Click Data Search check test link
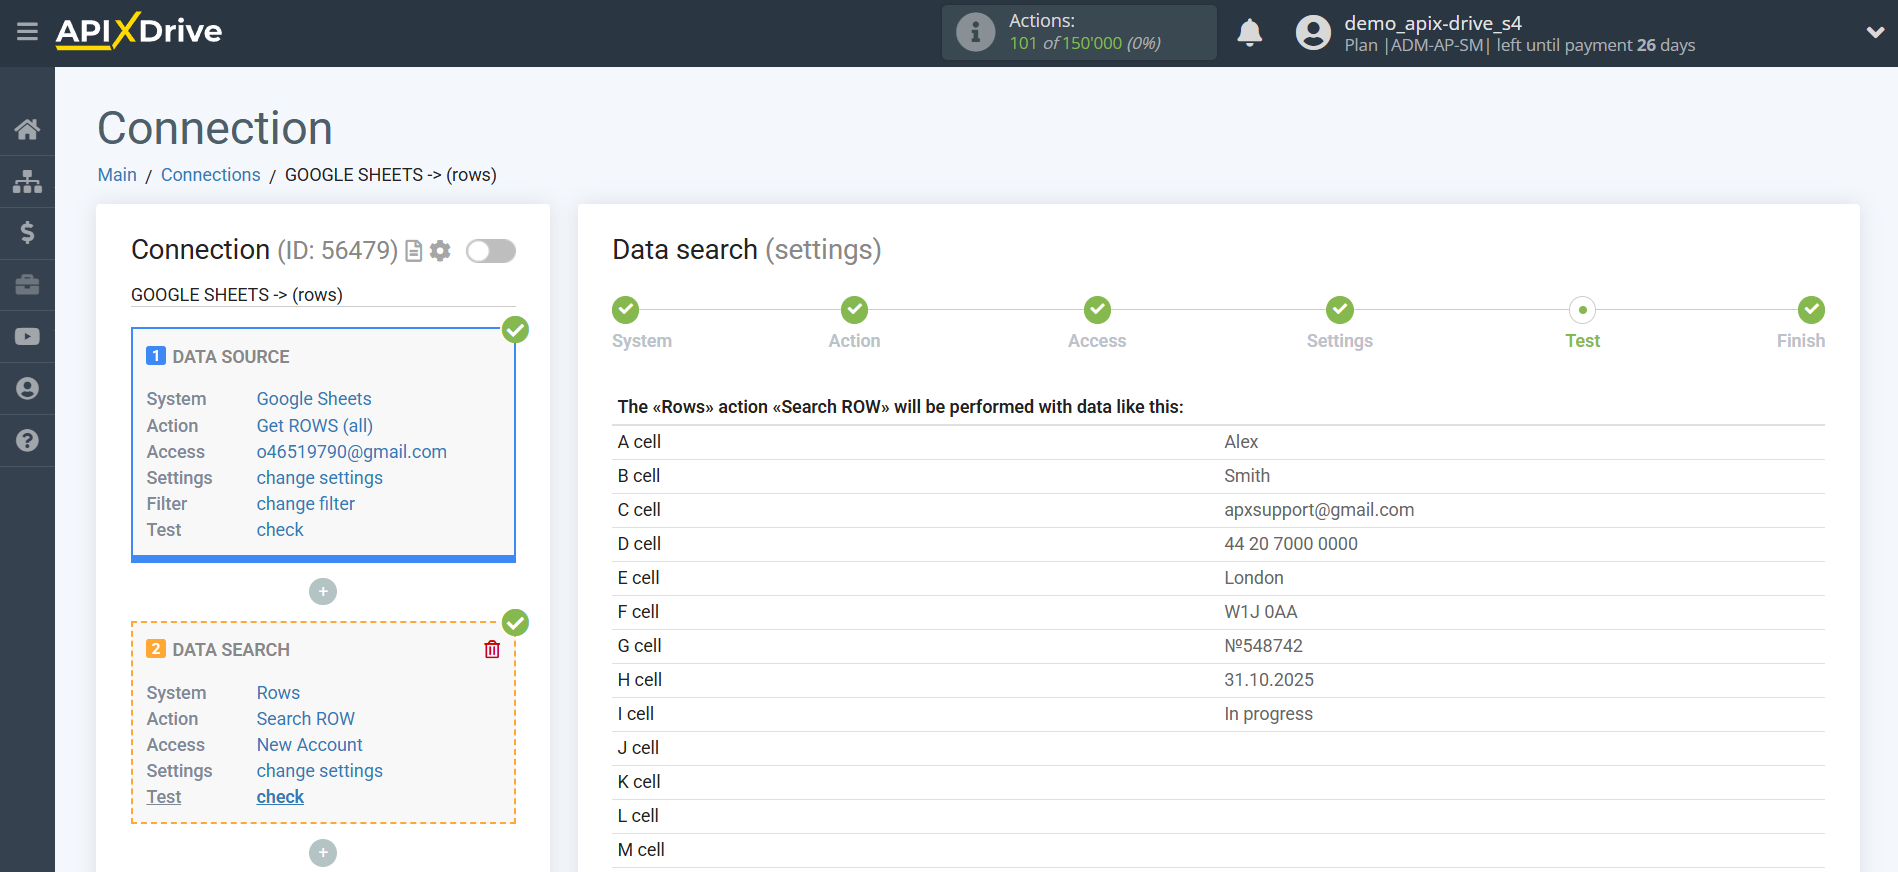 tap(280, 797)
